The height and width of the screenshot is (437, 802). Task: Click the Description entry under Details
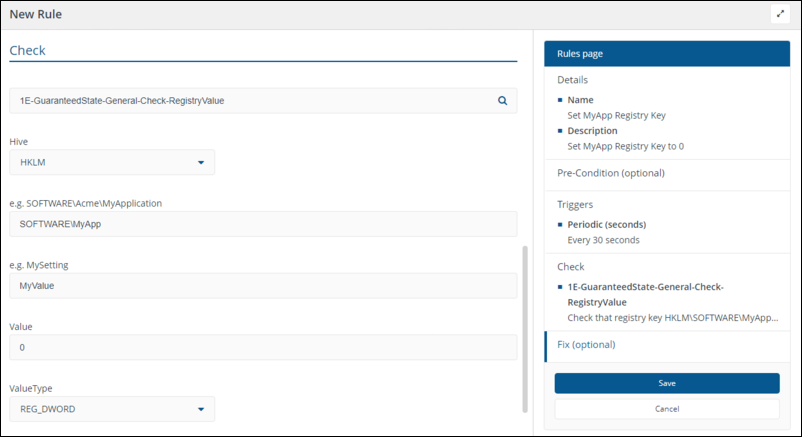[x=593, y=131]
